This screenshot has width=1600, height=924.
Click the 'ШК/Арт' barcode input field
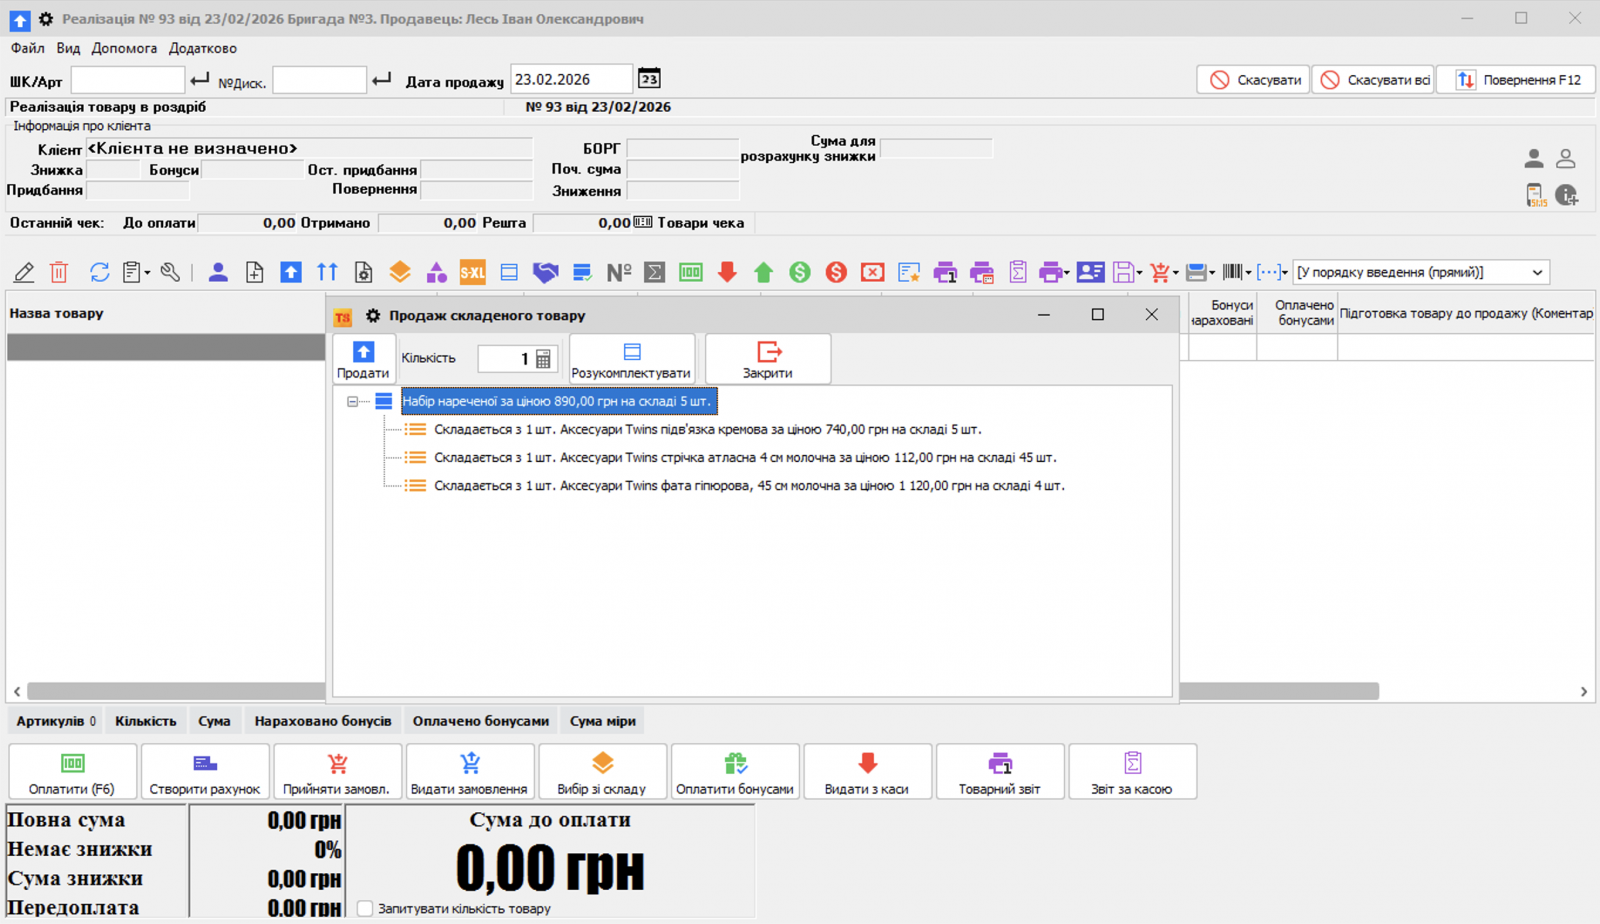pos(127,80)
